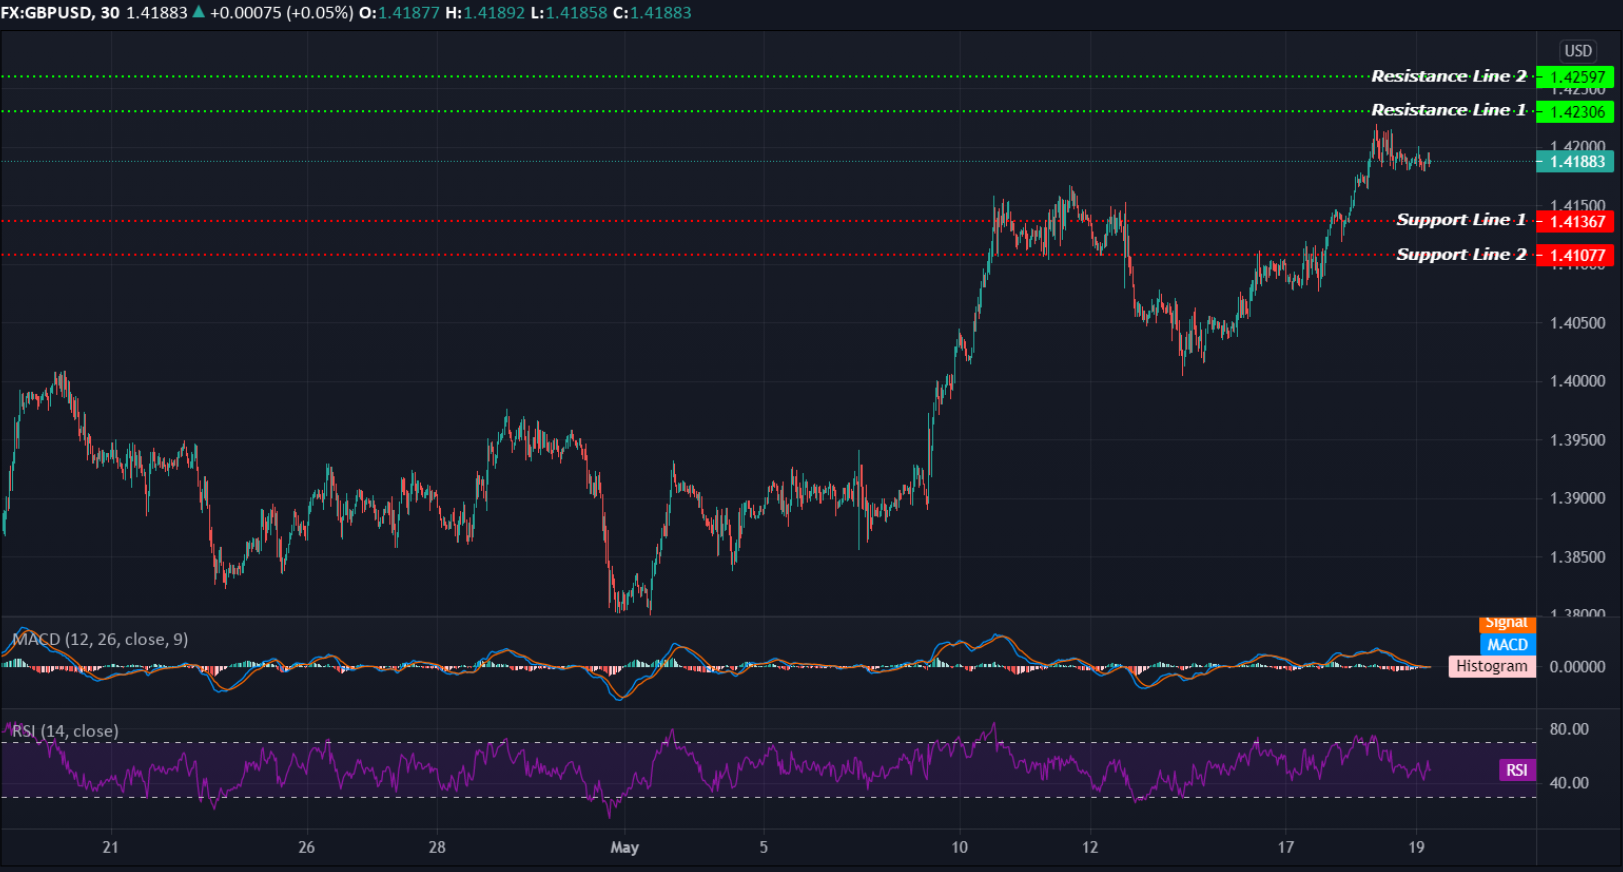The height and width of the screenshot is (872, 1623).
Task: Click the red 1.41077 price tag
Action: coord(1575,255)
